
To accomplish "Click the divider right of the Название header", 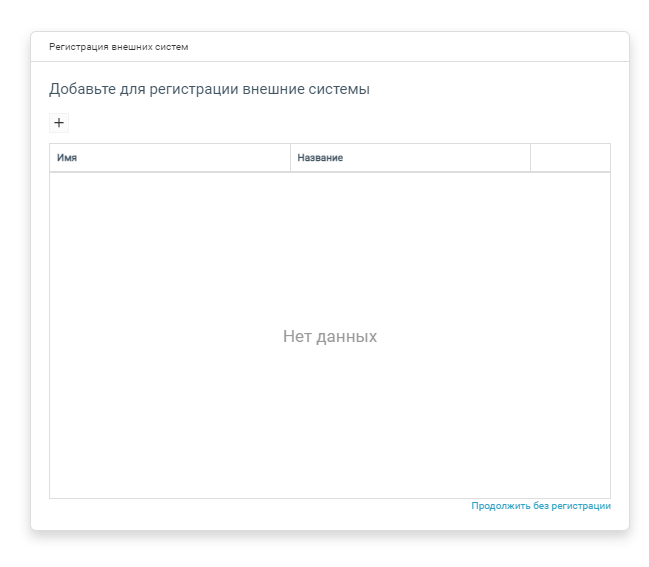I will (530, 158).
